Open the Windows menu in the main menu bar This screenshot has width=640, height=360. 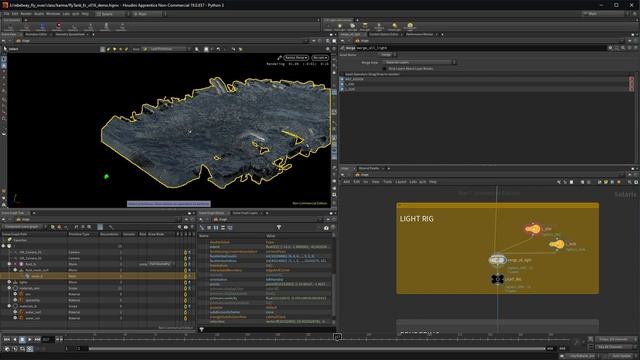point(53,14)
